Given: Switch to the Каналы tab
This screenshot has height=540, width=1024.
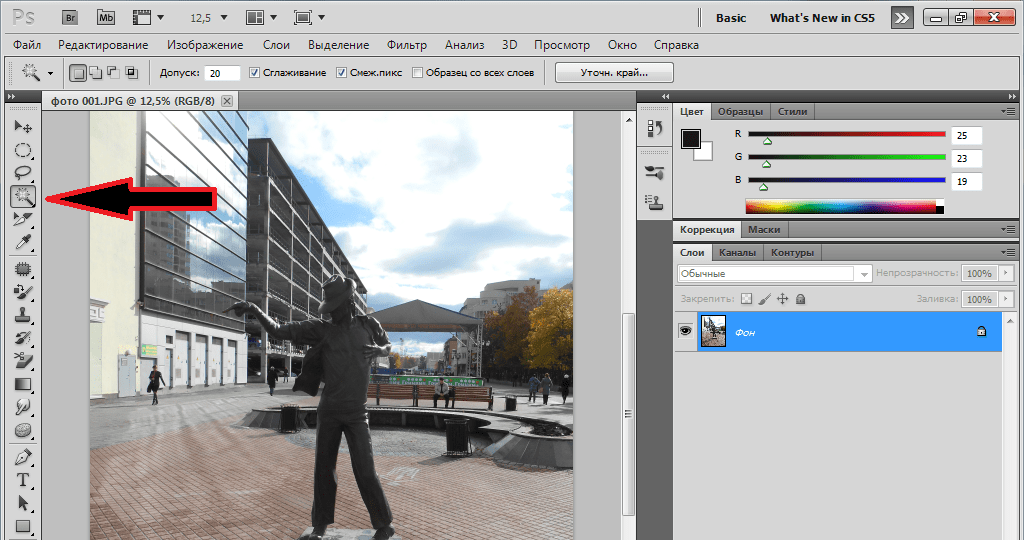Looking at the screenshot, I should [737, 253].
